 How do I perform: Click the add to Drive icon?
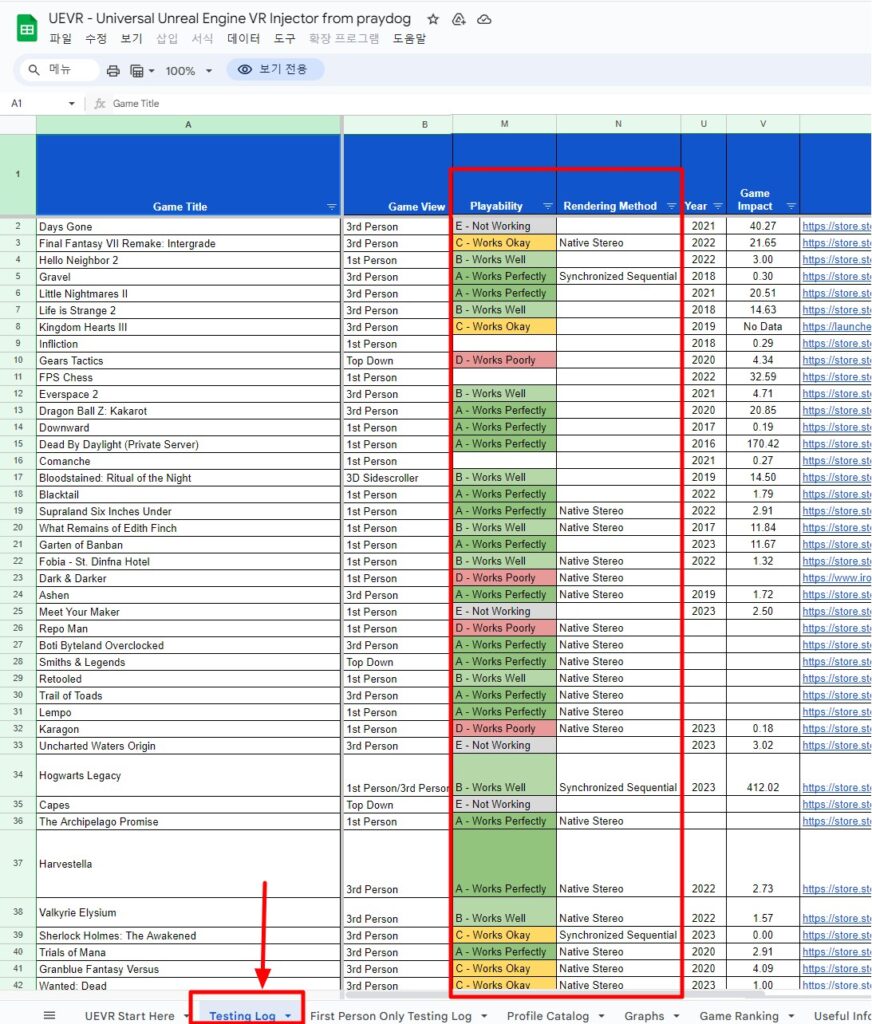[459, 19]
